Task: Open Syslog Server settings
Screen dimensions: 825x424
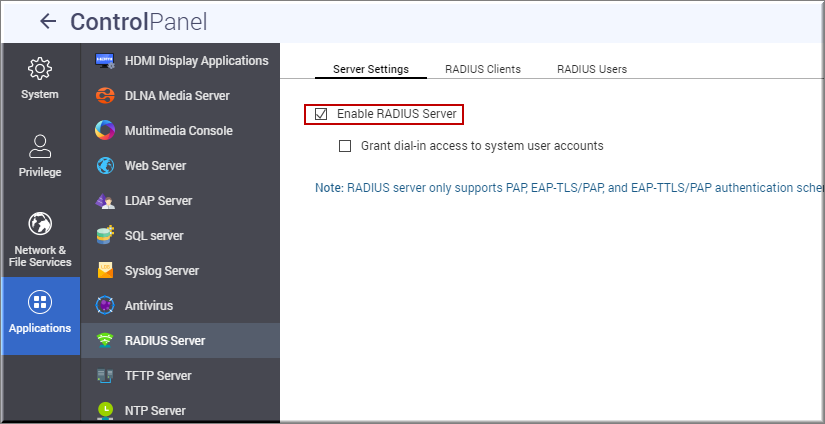Action: click(161, 271)
